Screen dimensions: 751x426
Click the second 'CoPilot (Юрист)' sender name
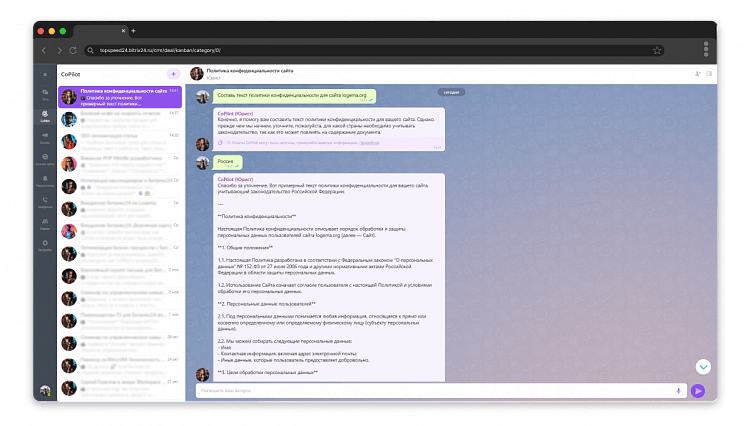235,179
